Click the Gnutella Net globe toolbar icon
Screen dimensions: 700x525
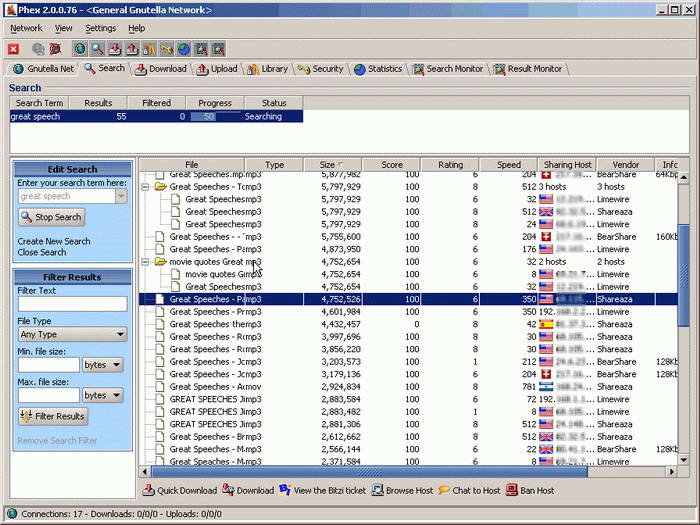[x=80, y=49]
